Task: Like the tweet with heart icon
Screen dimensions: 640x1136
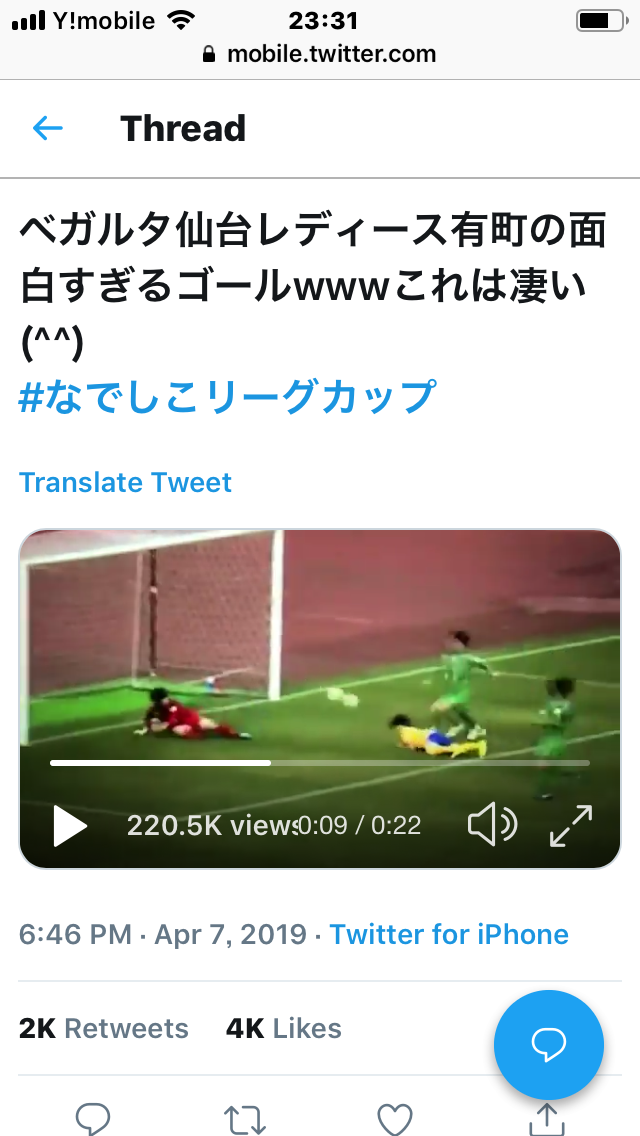Action: [395, 1119]
